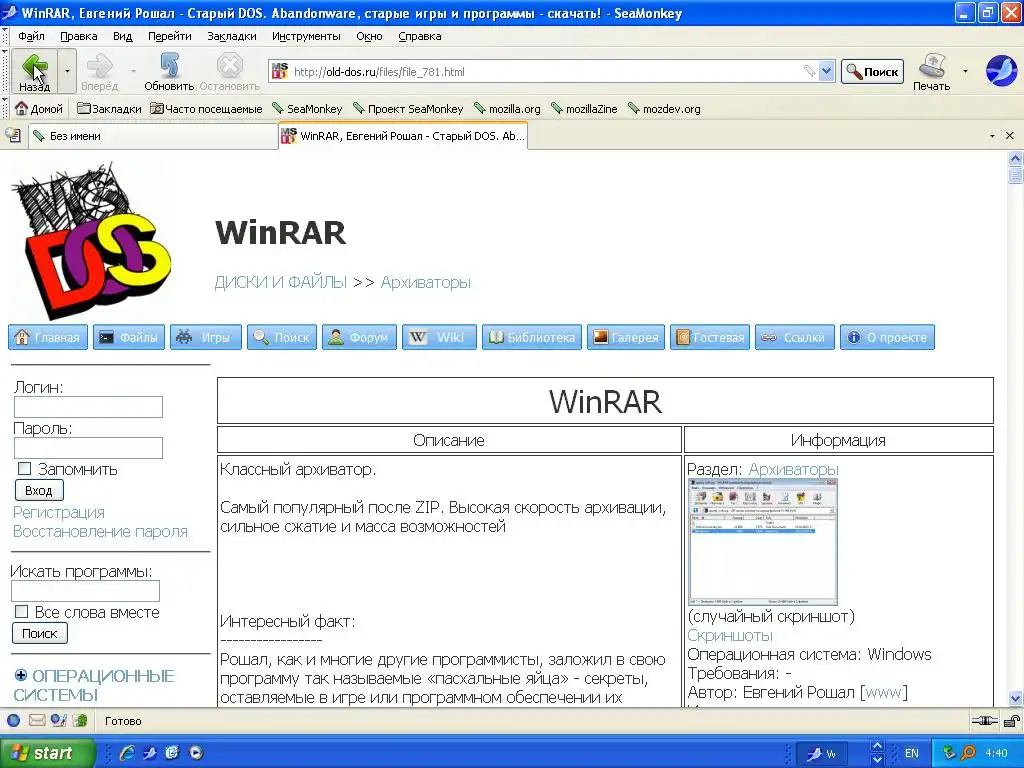The height and width of the screenshot is (768, 1024).
Task: Open the Назад history dropdown arrow
Action: point(67,71)
